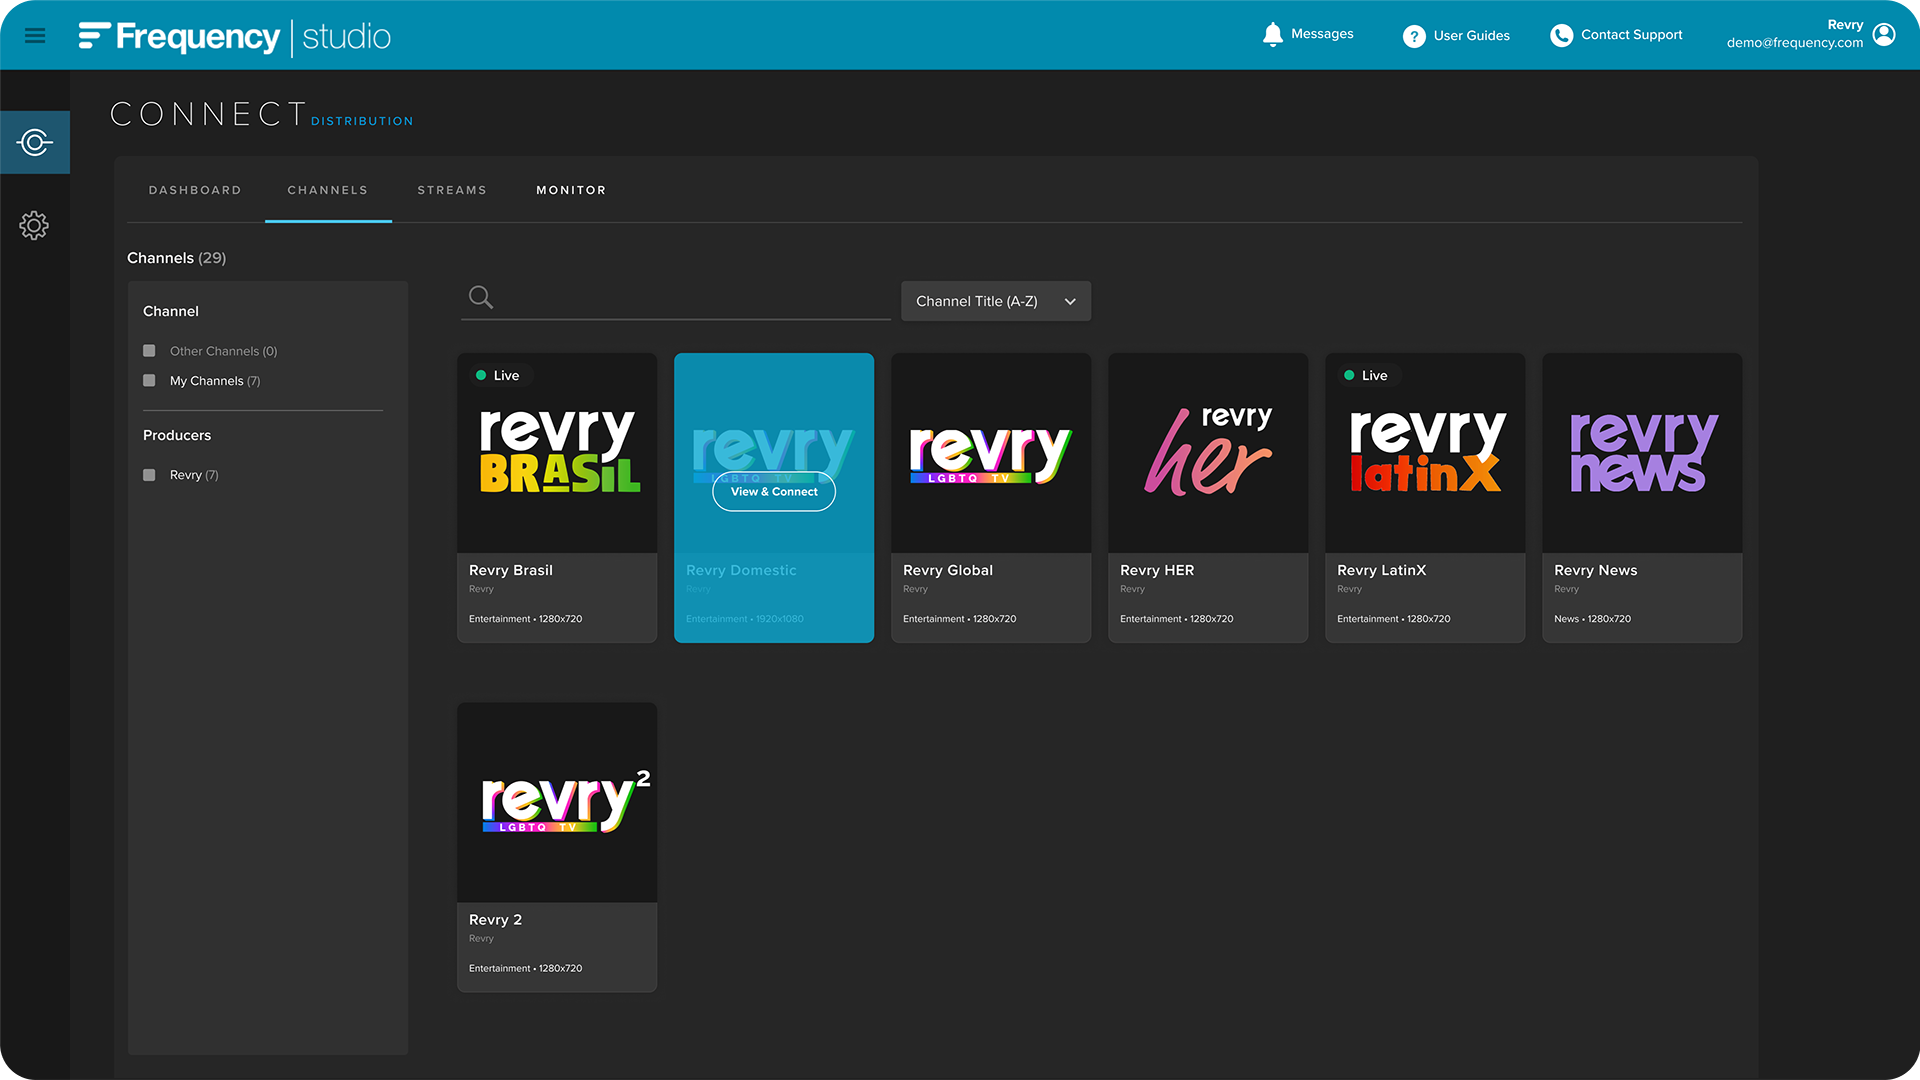Select the Revry News channel thumbnail
Image resolution: width=1920 pixels, height=1080 pixels.
pyautogui.click(x=1641, y=453)
